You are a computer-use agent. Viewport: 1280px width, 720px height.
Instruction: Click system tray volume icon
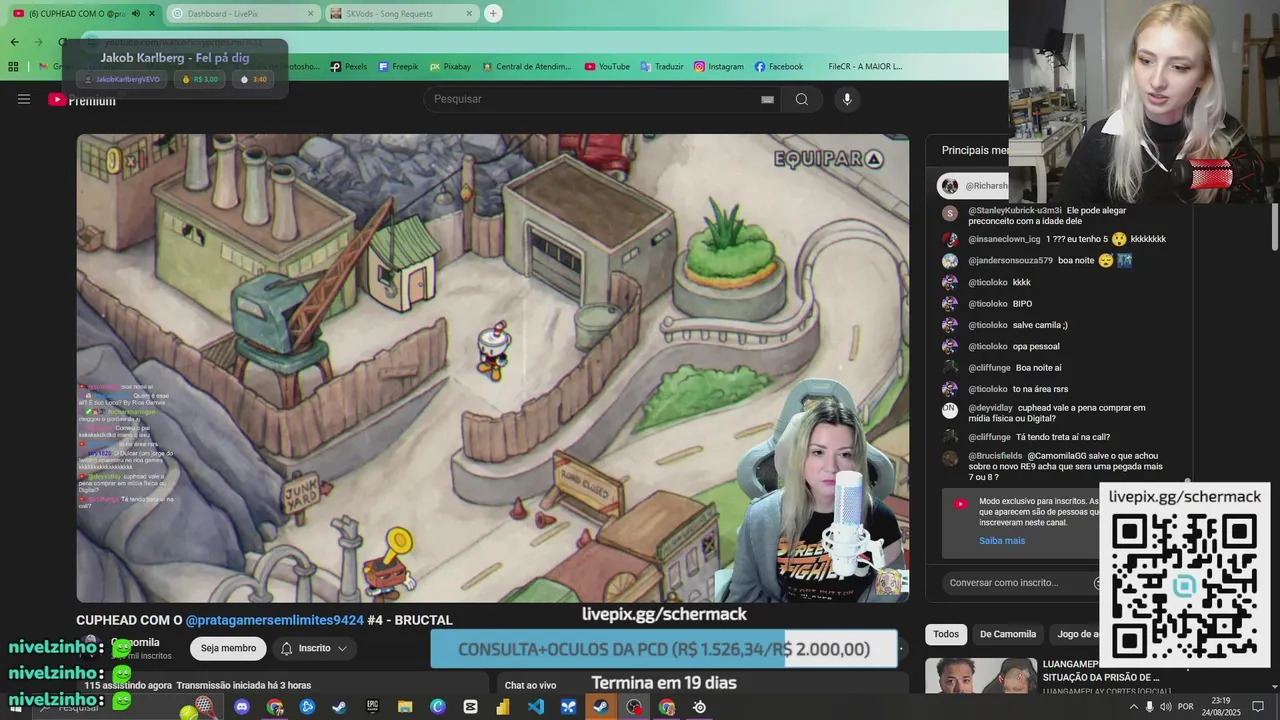click(1165, 707)
